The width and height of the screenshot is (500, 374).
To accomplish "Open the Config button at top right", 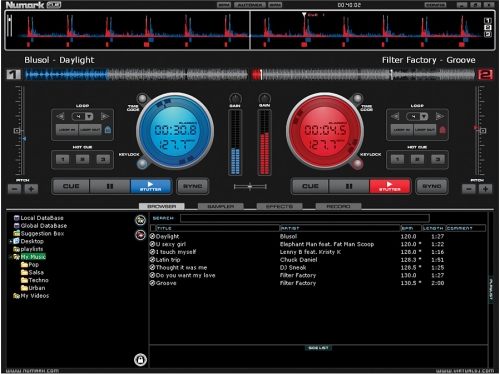I will tap(435, 5).
